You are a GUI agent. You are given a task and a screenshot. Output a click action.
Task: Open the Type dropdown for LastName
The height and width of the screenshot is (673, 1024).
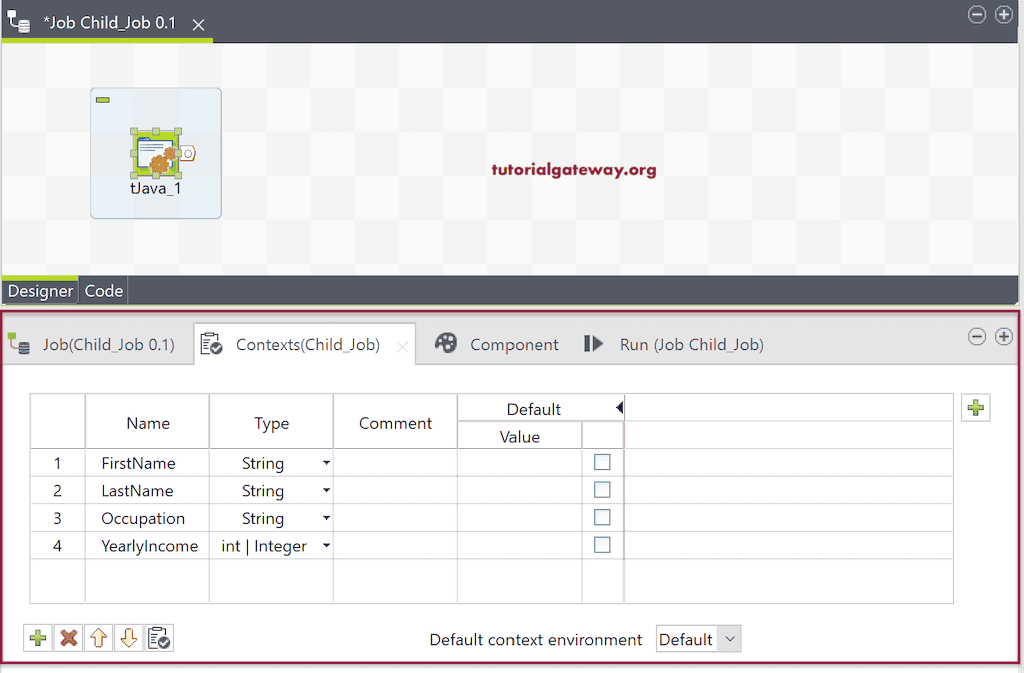pyautogui.click(x=327, y=490)
